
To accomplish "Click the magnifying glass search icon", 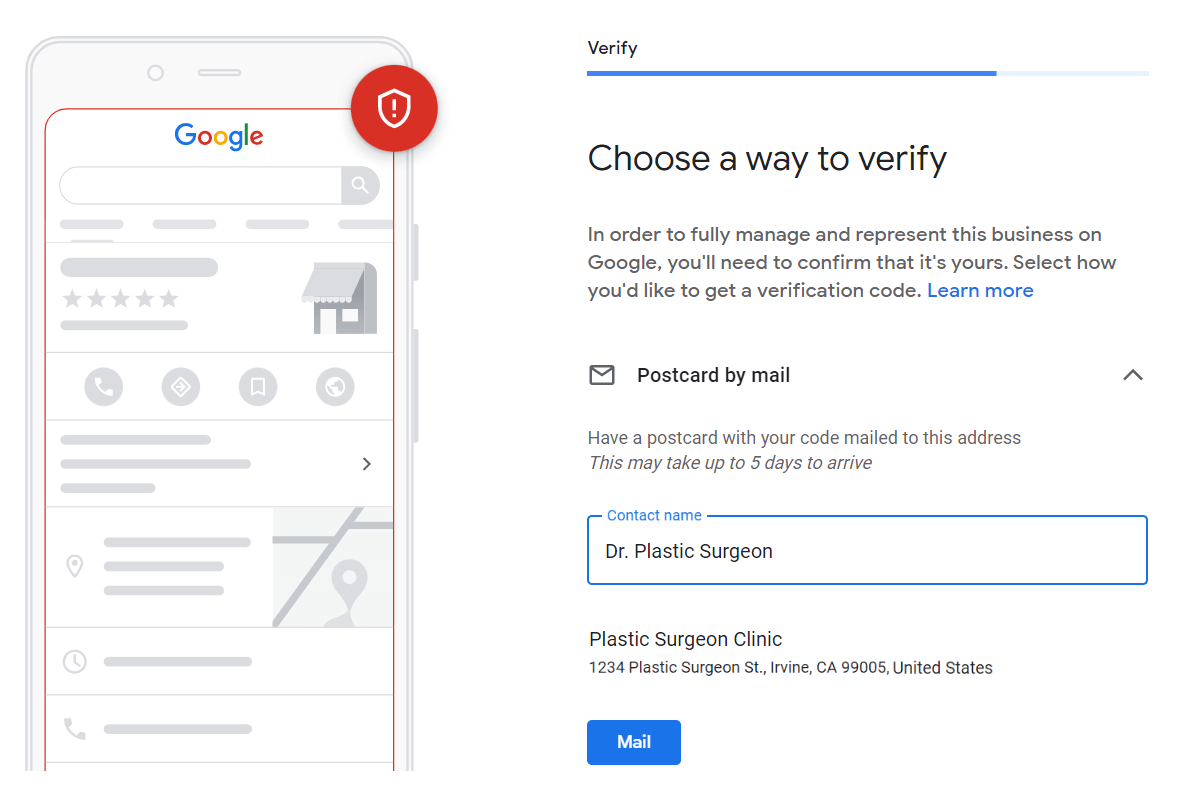I will pos(359,185).
